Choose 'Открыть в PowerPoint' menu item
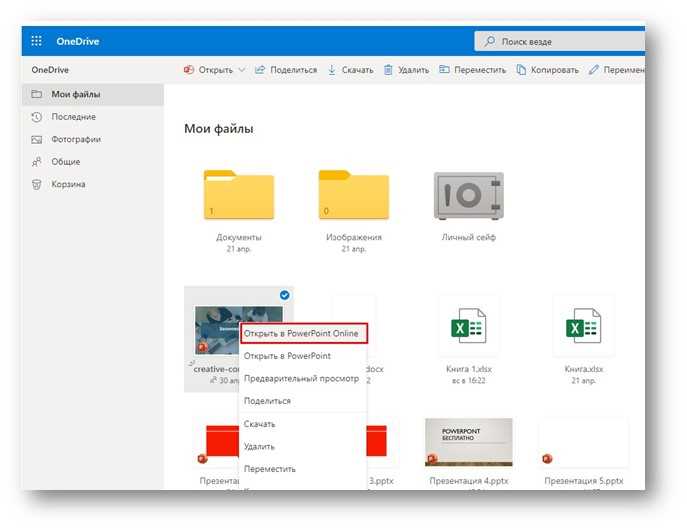687x532 pixels. (287, 356)
